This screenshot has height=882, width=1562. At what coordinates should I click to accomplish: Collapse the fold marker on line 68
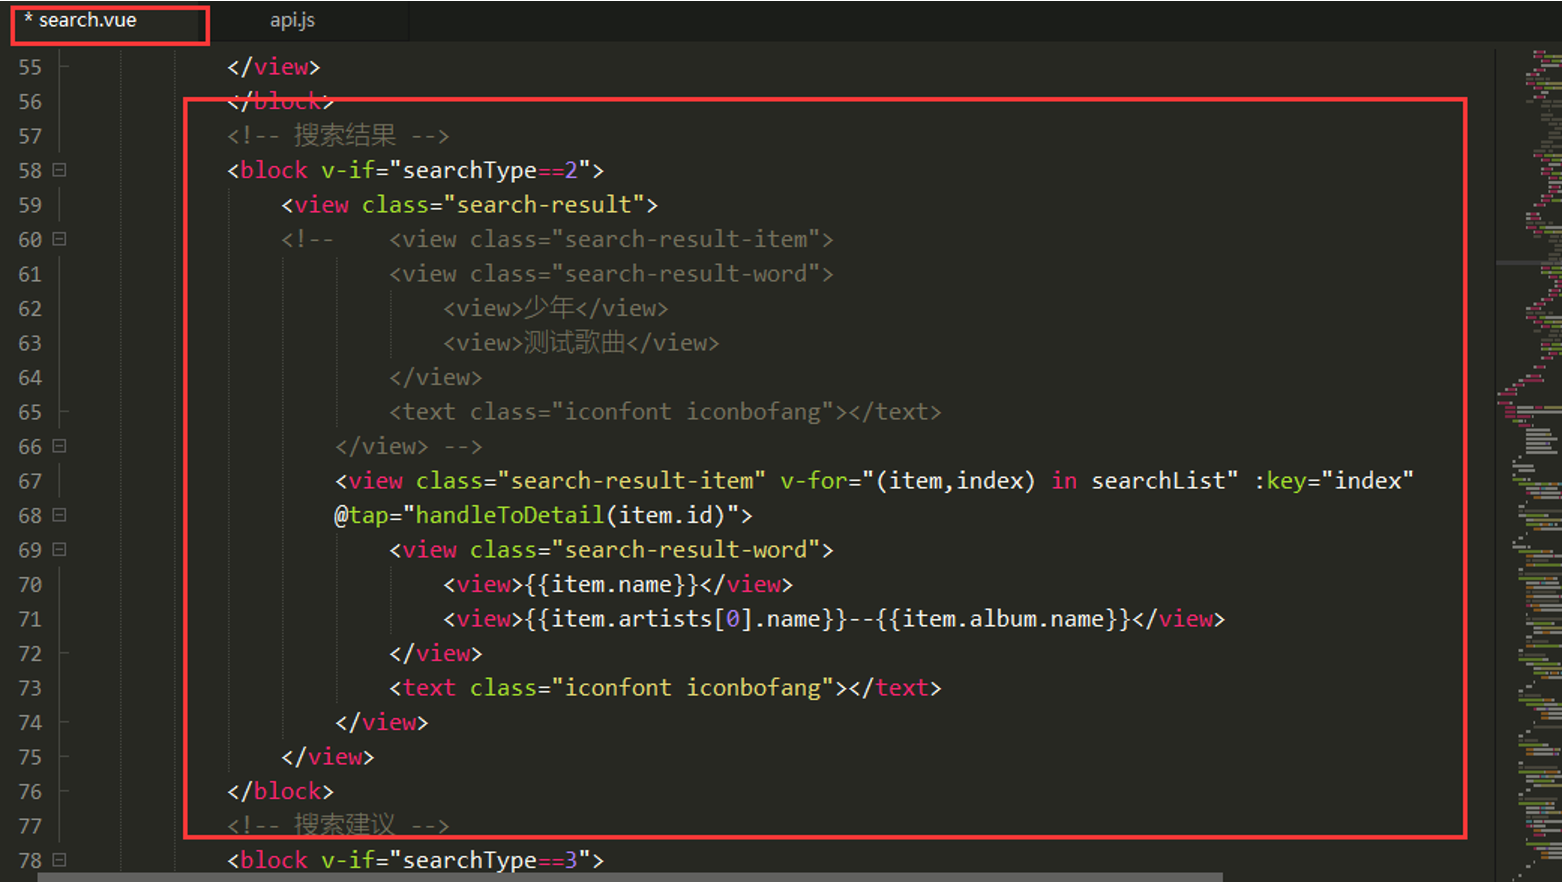[x=59, y=515]
